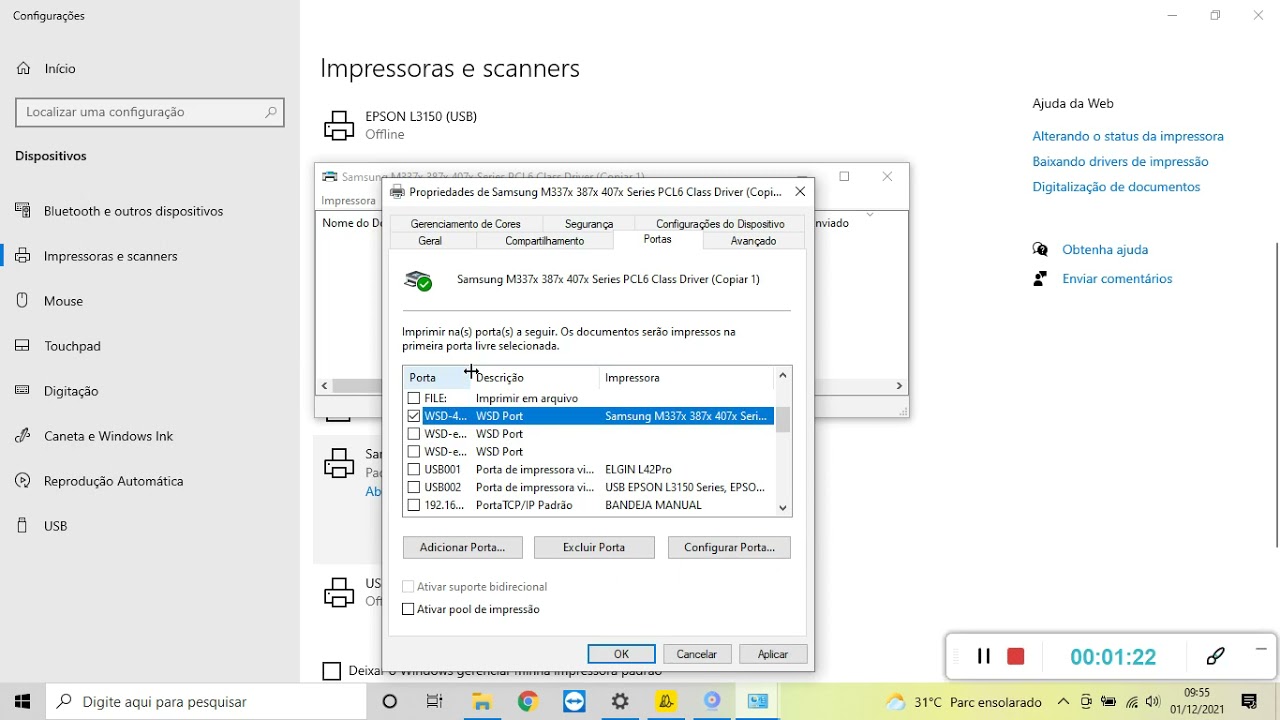Select the EPSON L3150 (USB) printer icon
The height and width of the screenshot is (720, 1280).
[x=339, y=126]
